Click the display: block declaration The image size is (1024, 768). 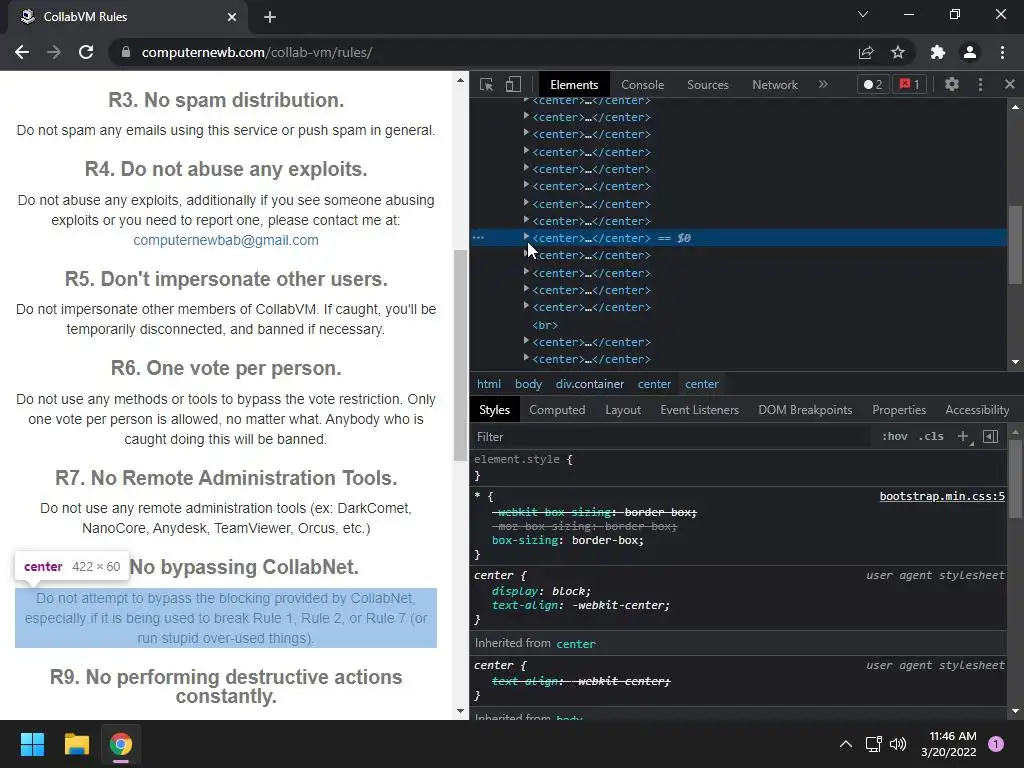pos(541,591)
